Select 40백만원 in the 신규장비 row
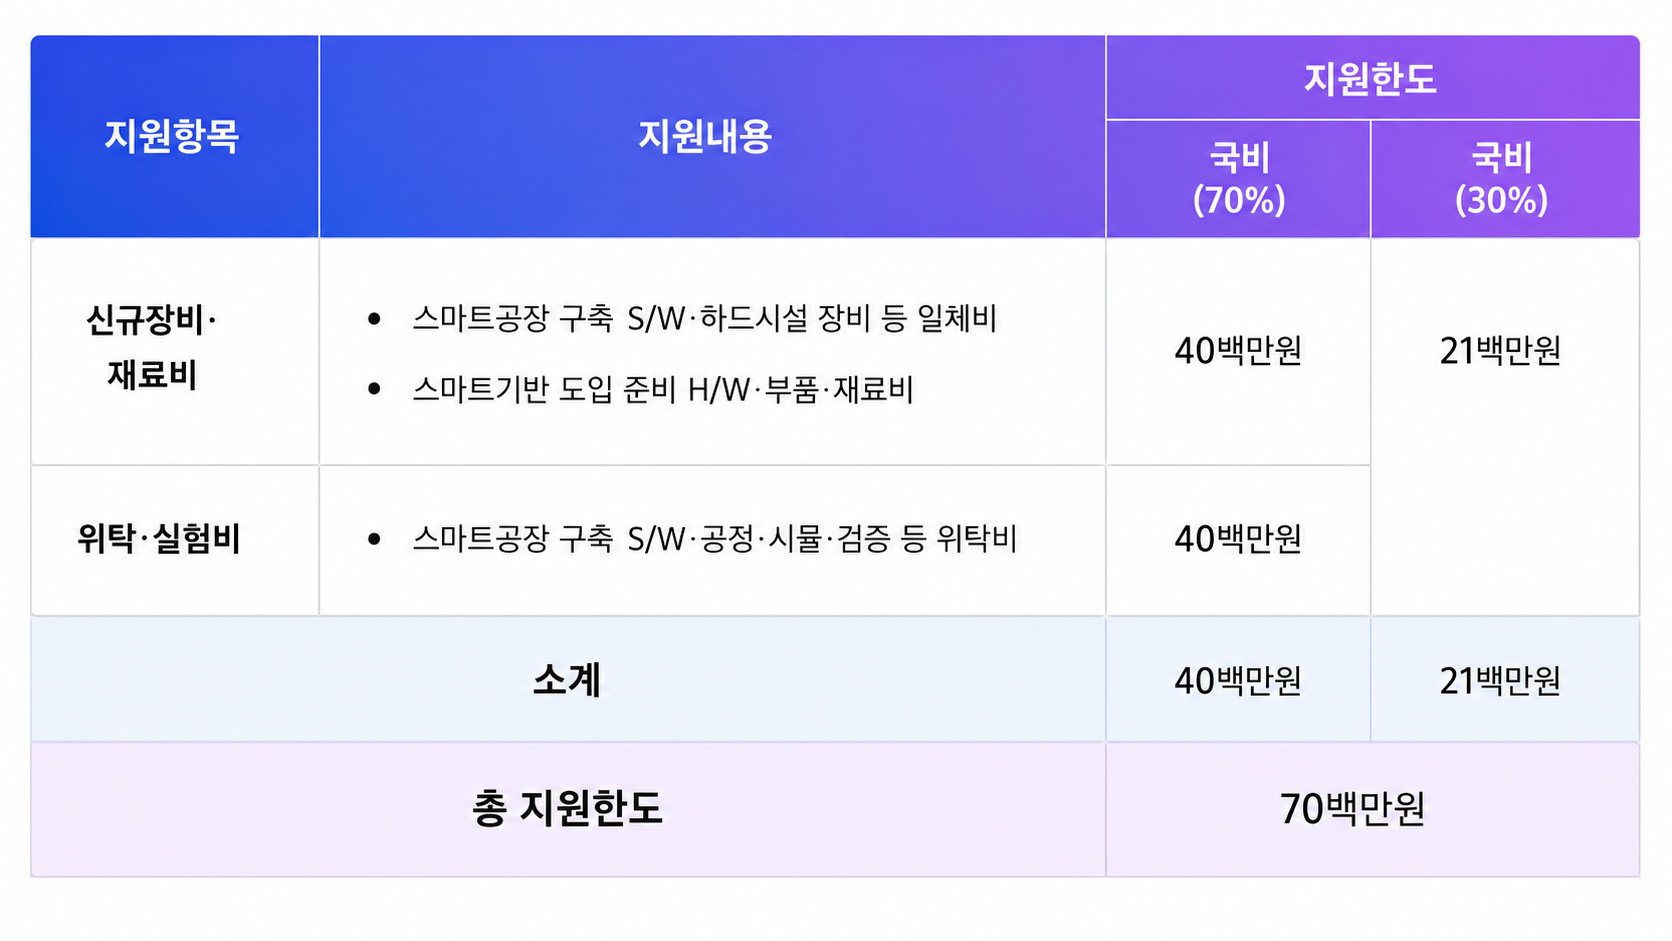The image size is (1672, 941). pos(1238,351)
